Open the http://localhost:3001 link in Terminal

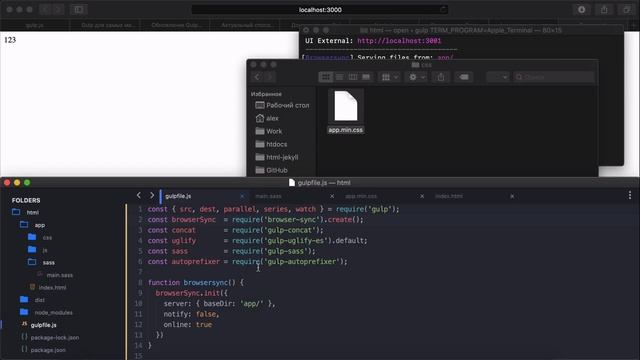pyautogui.click(x=399, y=41)
